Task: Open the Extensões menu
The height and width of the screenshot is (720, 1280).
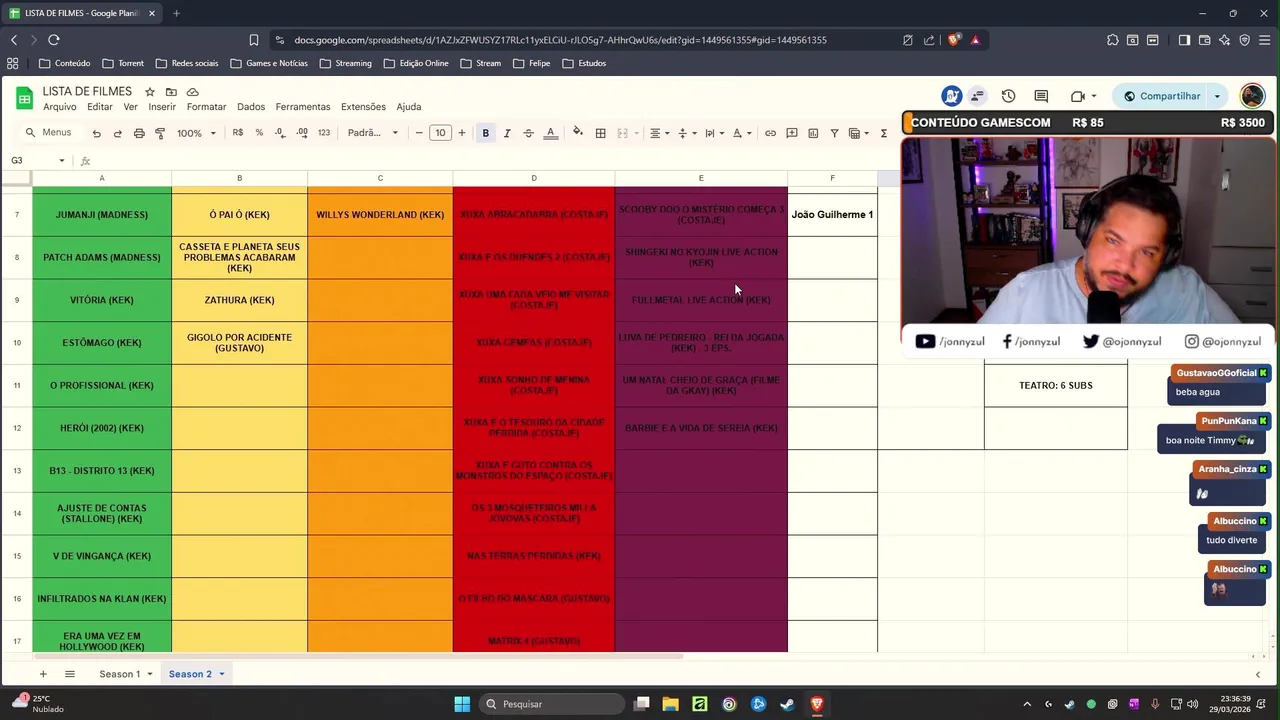Action: 363,107
